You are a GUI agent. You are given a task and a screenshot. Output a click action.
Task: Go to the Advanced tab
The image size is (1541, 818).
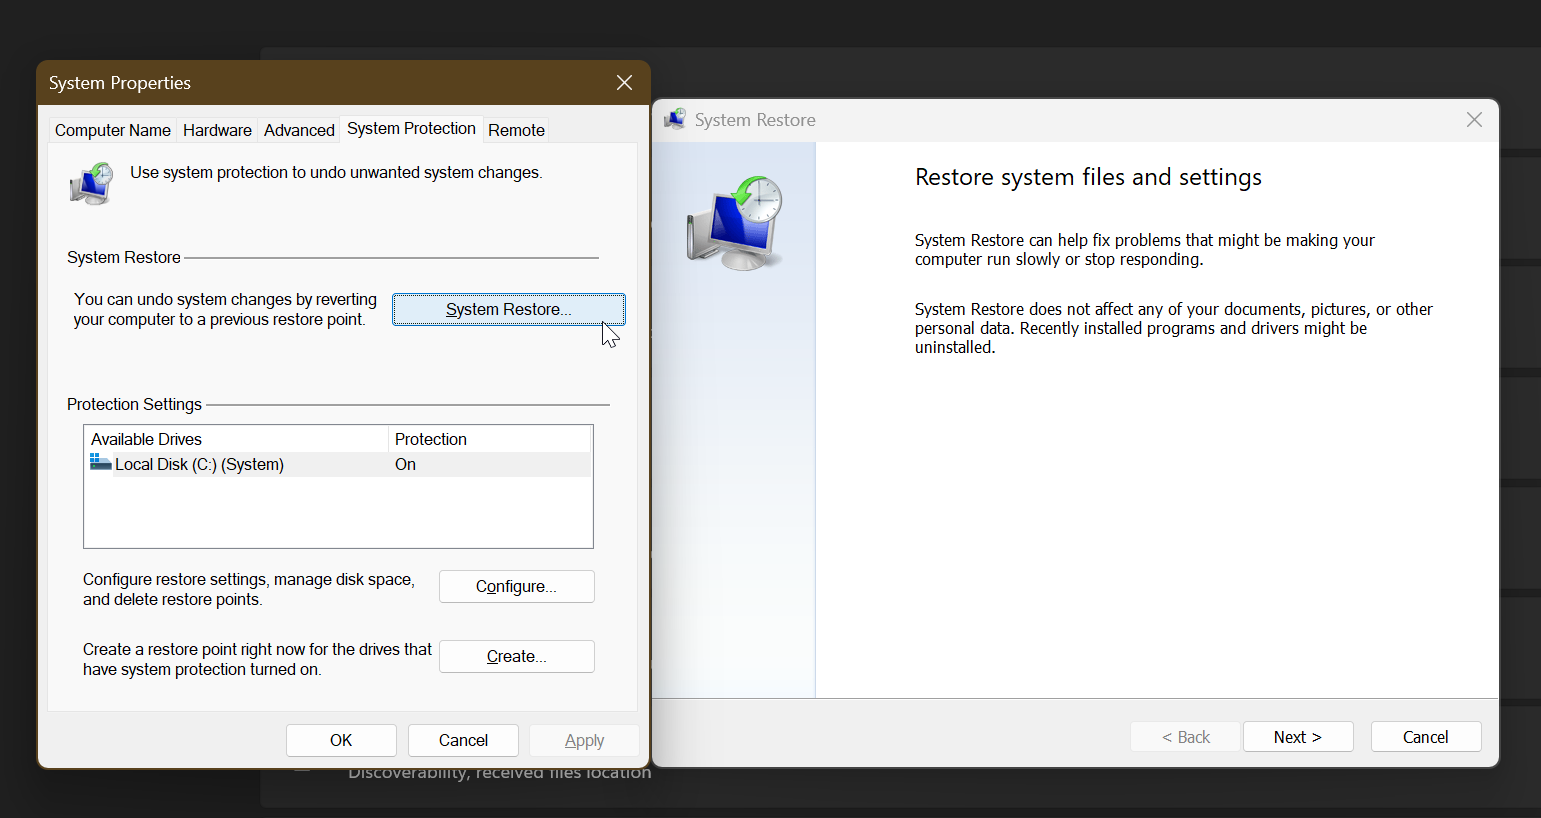coord(299,130)
